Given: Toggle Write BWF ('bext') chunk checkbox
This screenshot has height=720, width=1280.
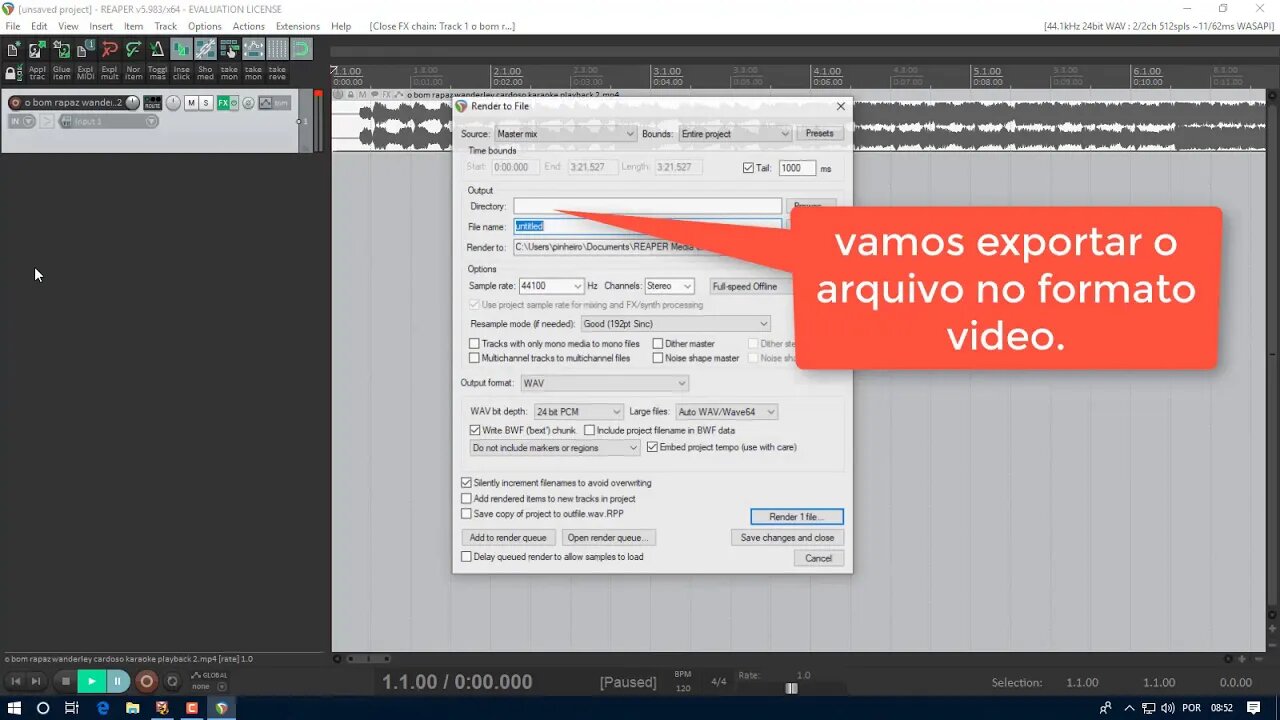Looking at the screenshot, I should [475, 430].
